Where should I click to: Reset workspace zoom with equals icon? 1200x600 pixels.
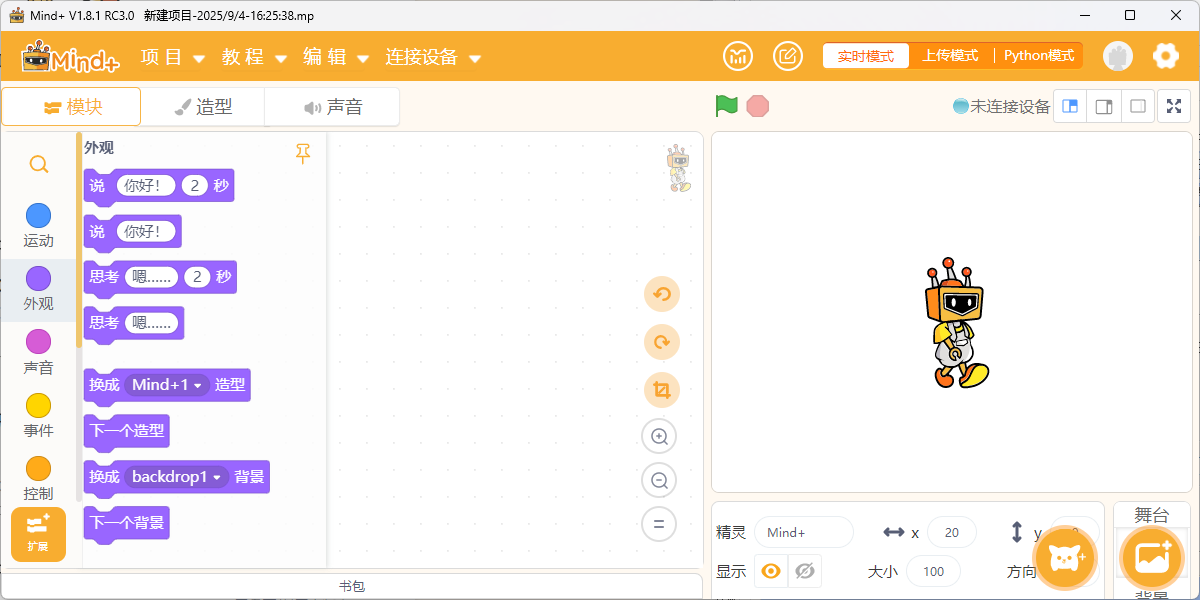coord(659,524)
